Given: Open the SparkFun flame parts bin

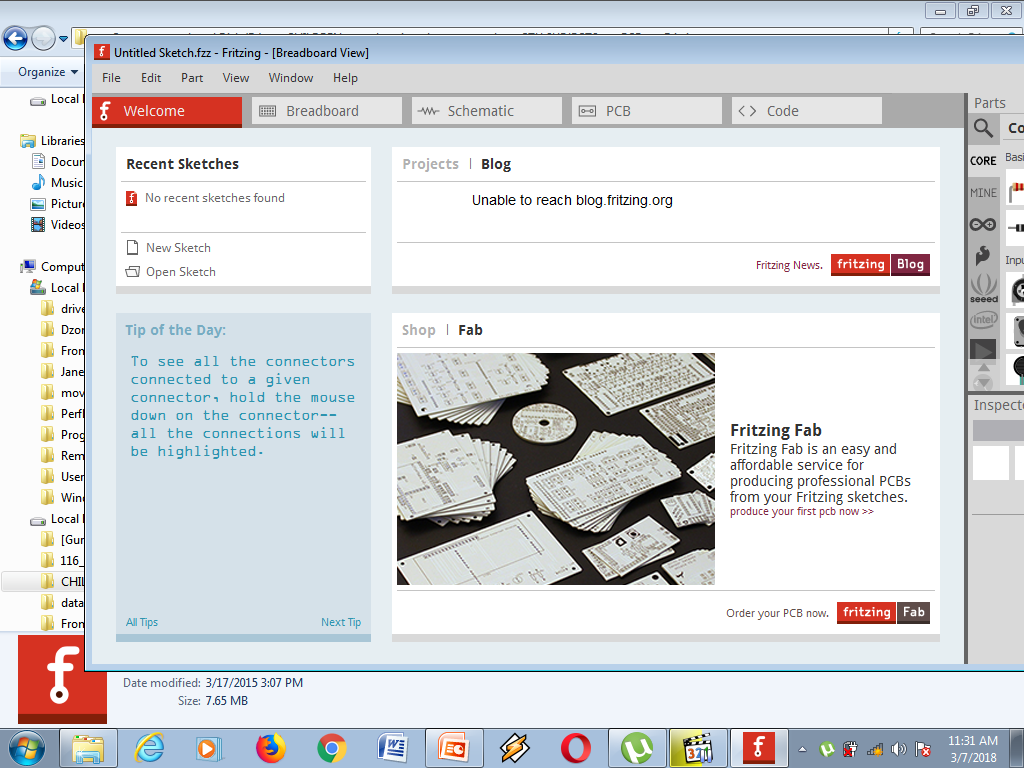Looking at the screenshot, I should tap(983, 255).
